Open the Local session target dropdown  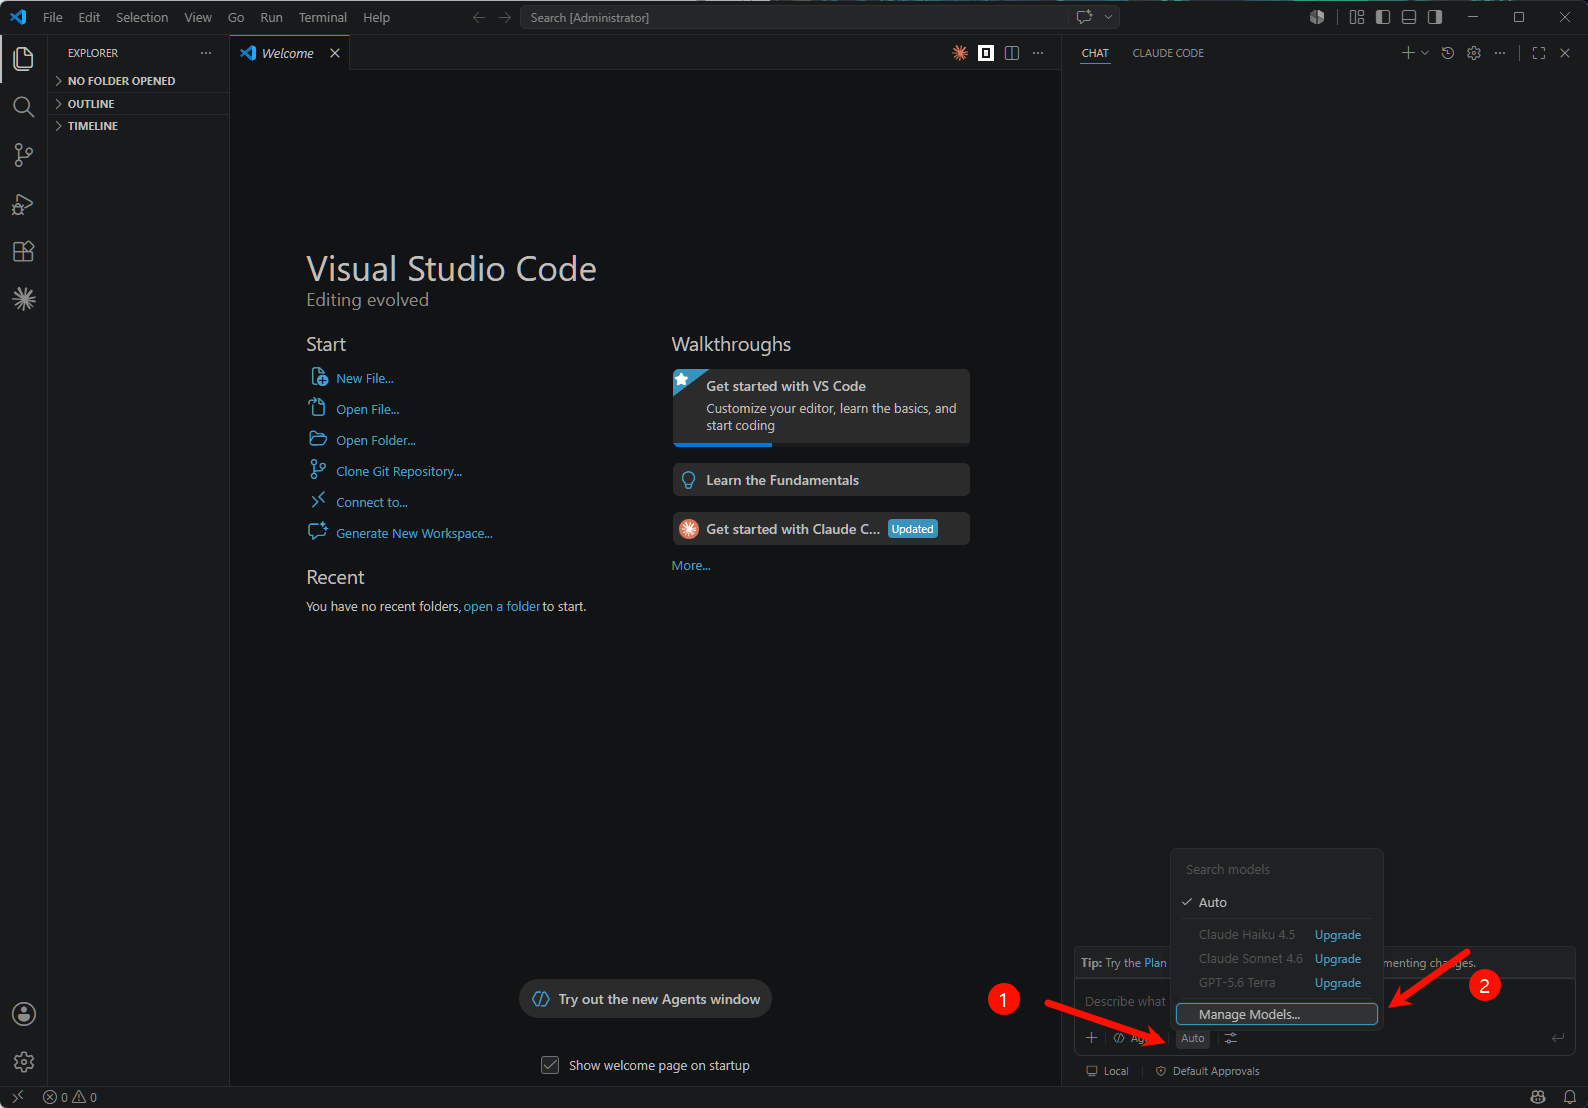tap(1108, 1071)
